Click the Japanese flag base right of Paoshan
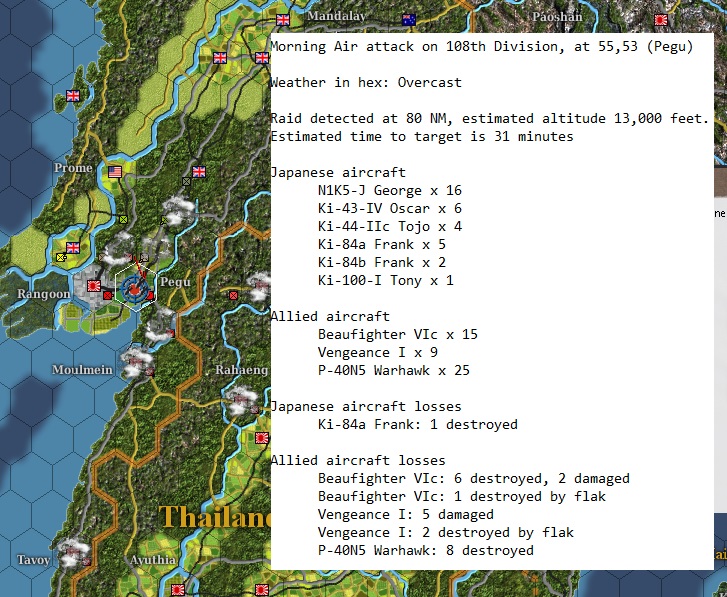 661,19
